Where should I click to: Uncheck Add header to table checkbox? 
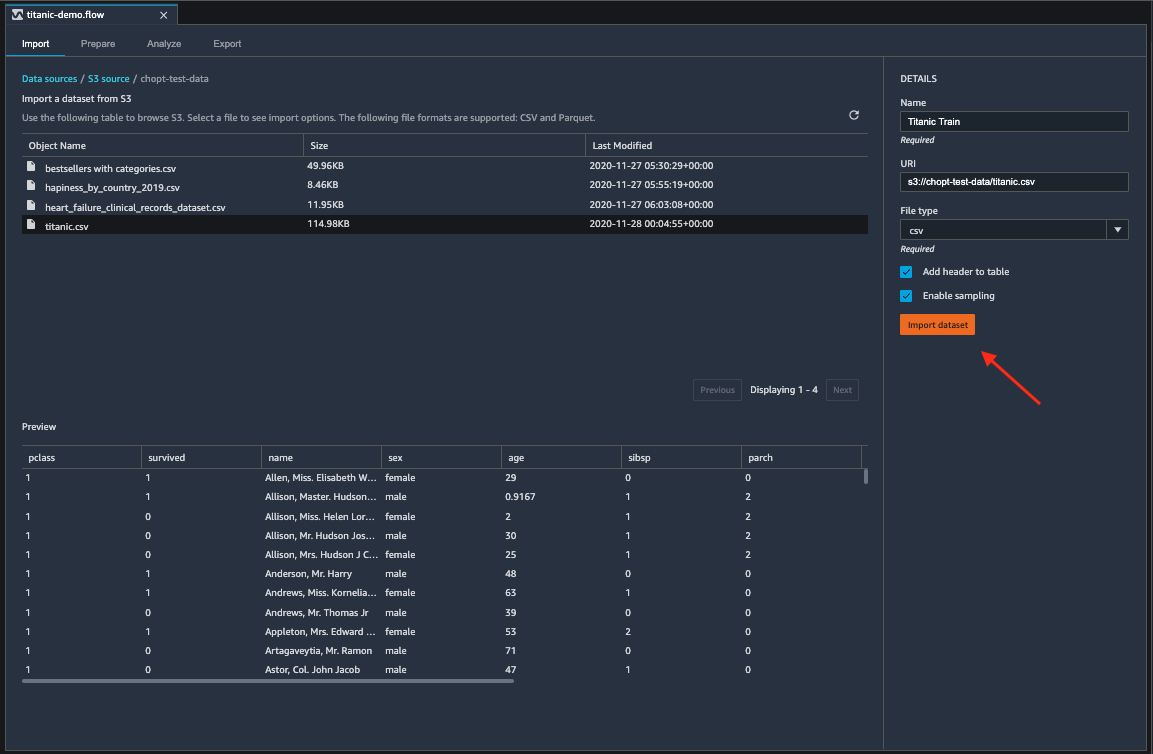coord(906,272)
